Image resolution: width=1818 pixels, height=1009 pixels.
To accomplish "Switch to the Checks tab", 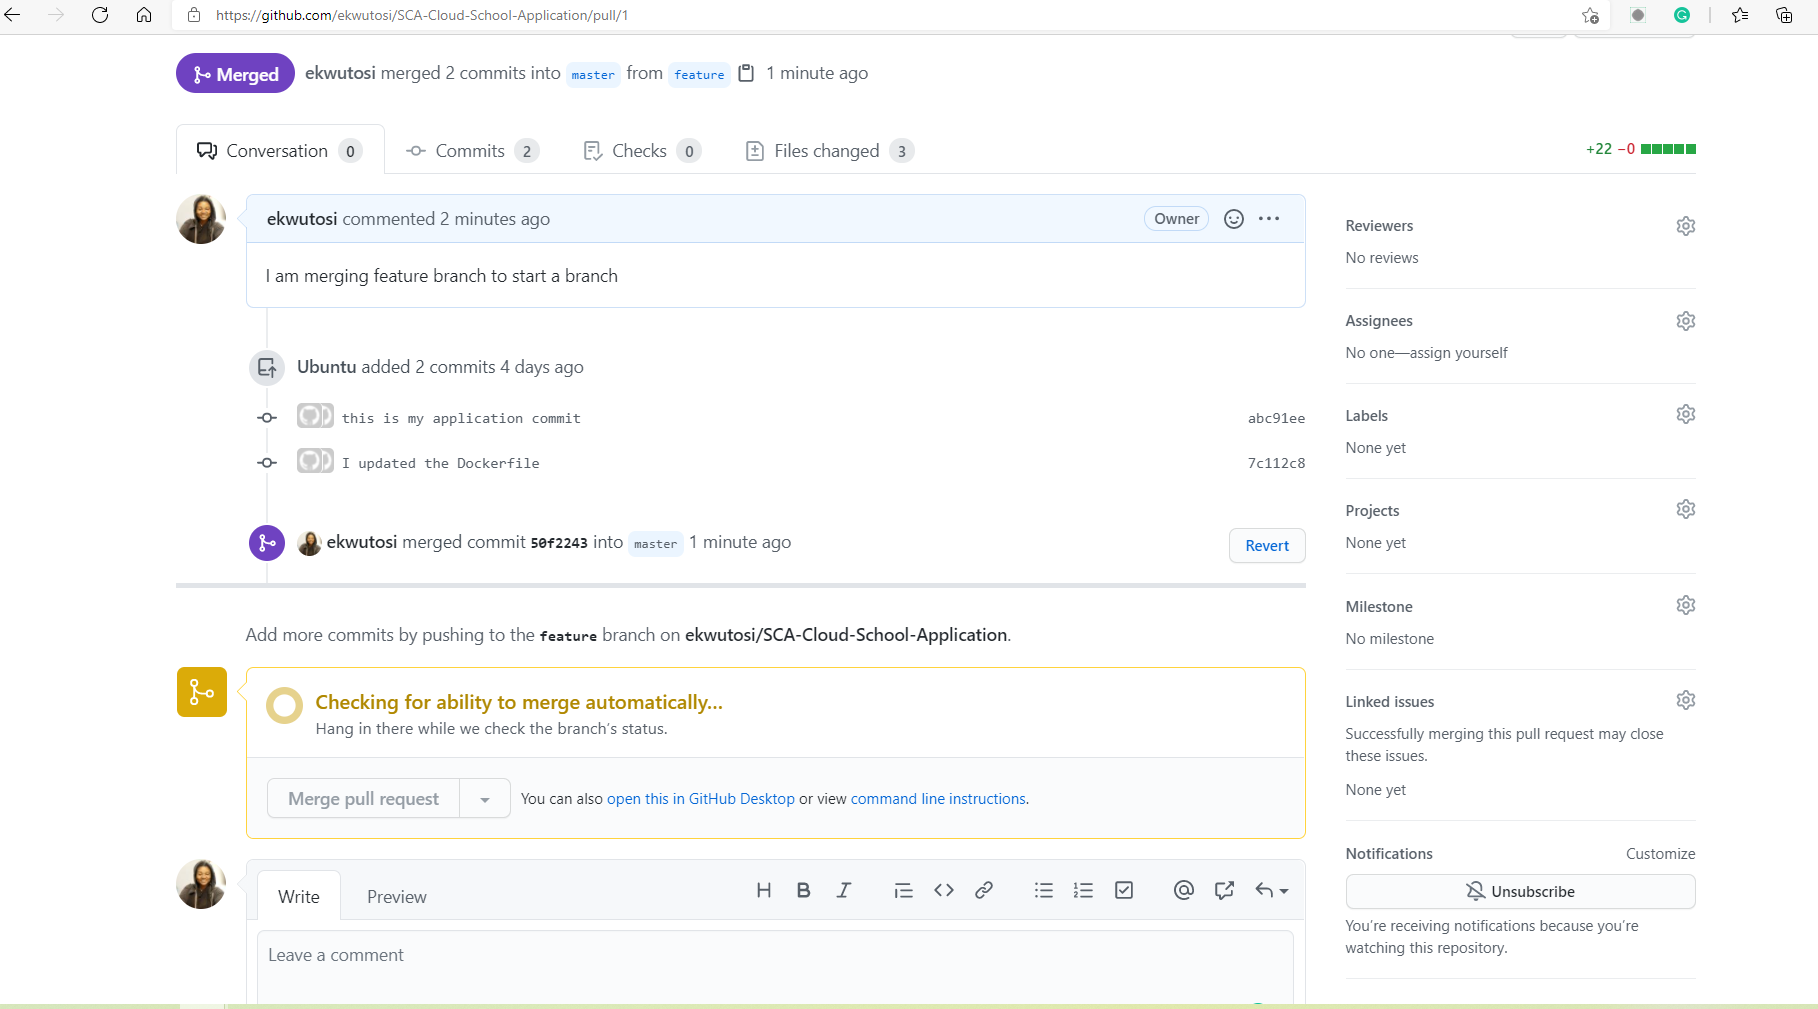I will pos(642,151).
